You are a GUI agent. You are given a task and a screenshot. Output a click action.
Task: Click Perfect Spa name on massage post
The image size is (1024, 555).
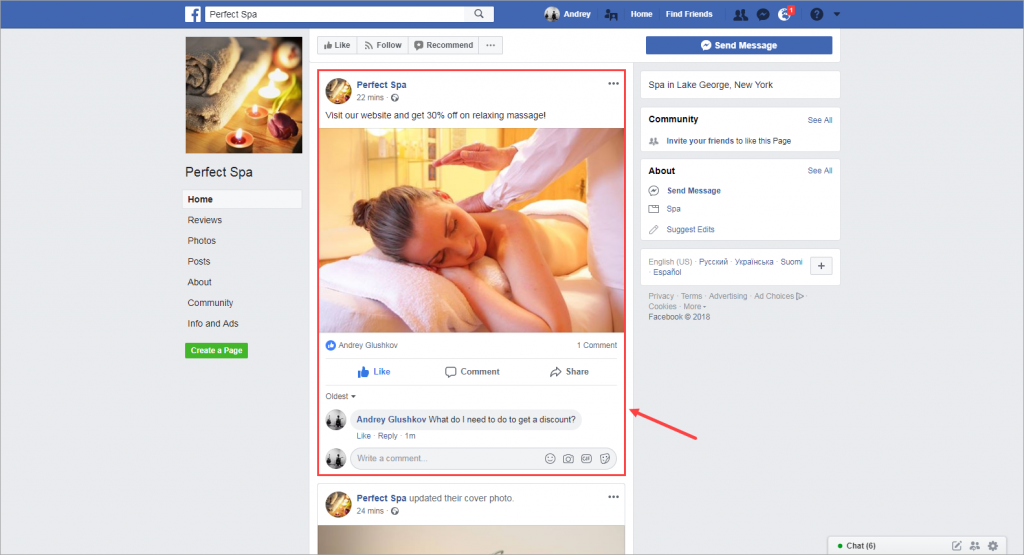click(381, 84)
